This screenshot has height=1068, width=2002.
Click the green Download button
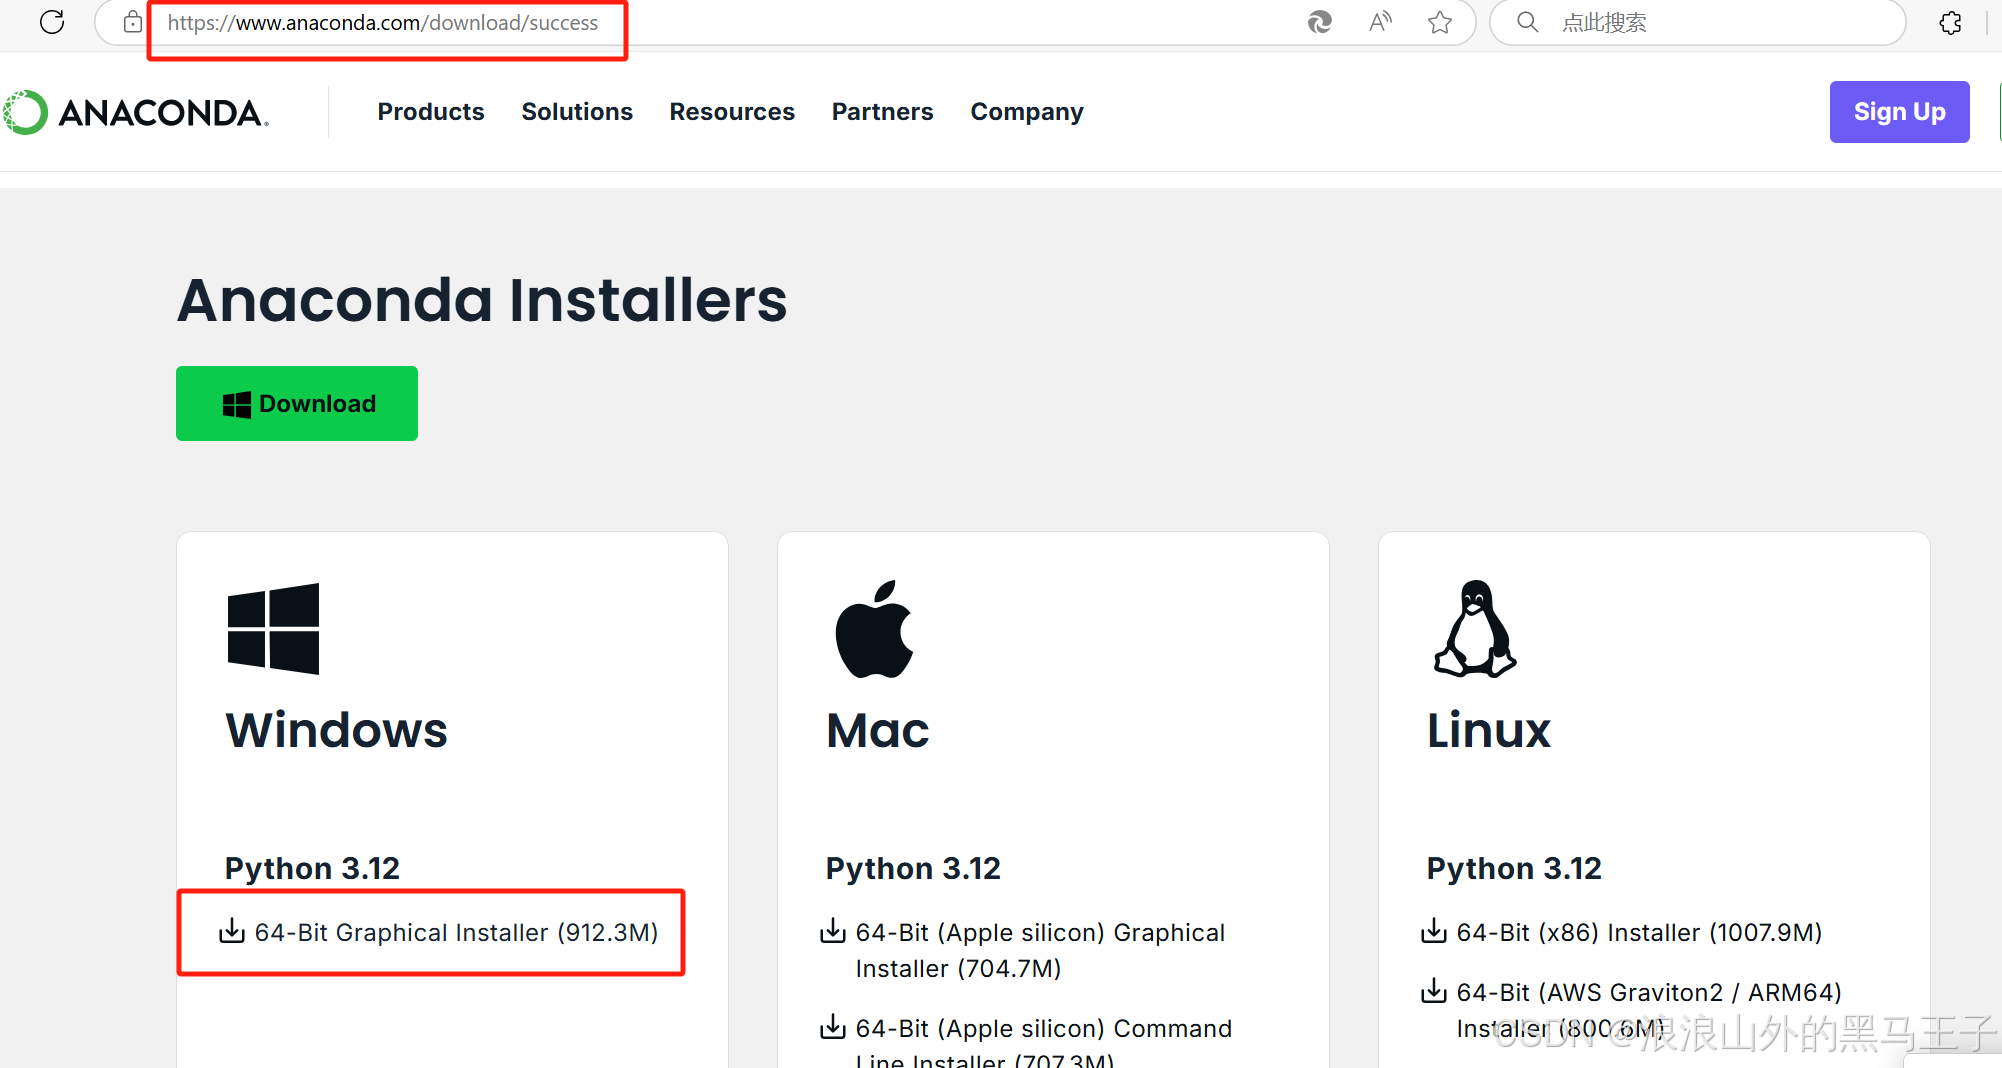click(297, 403)
